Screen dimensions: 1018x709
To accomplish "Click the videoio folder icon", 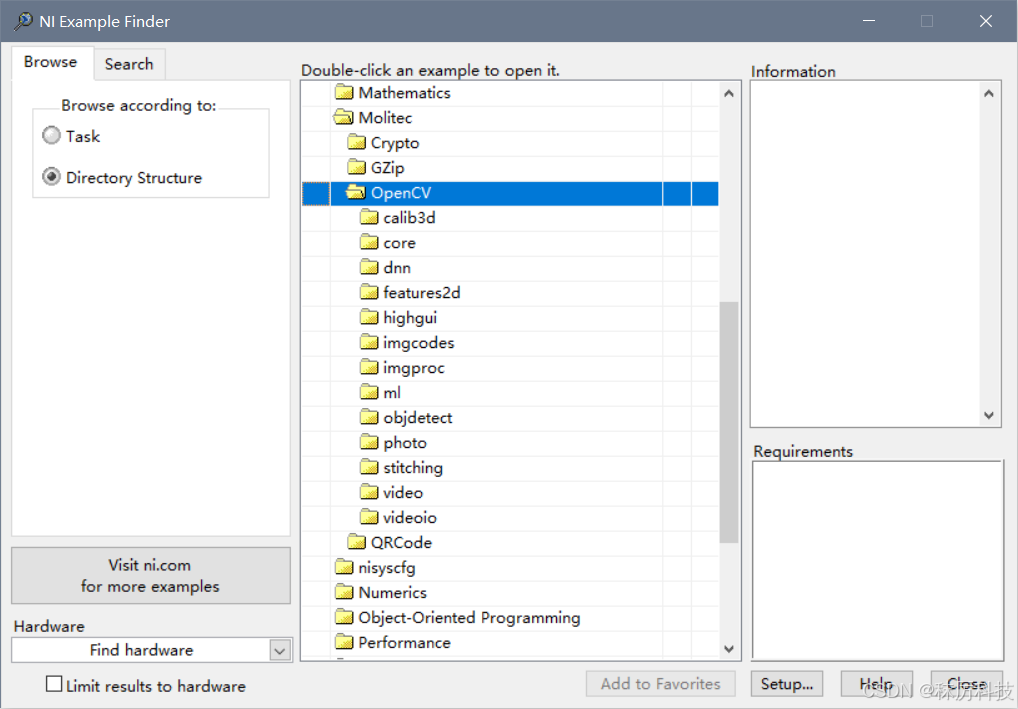I will [369, 517].
